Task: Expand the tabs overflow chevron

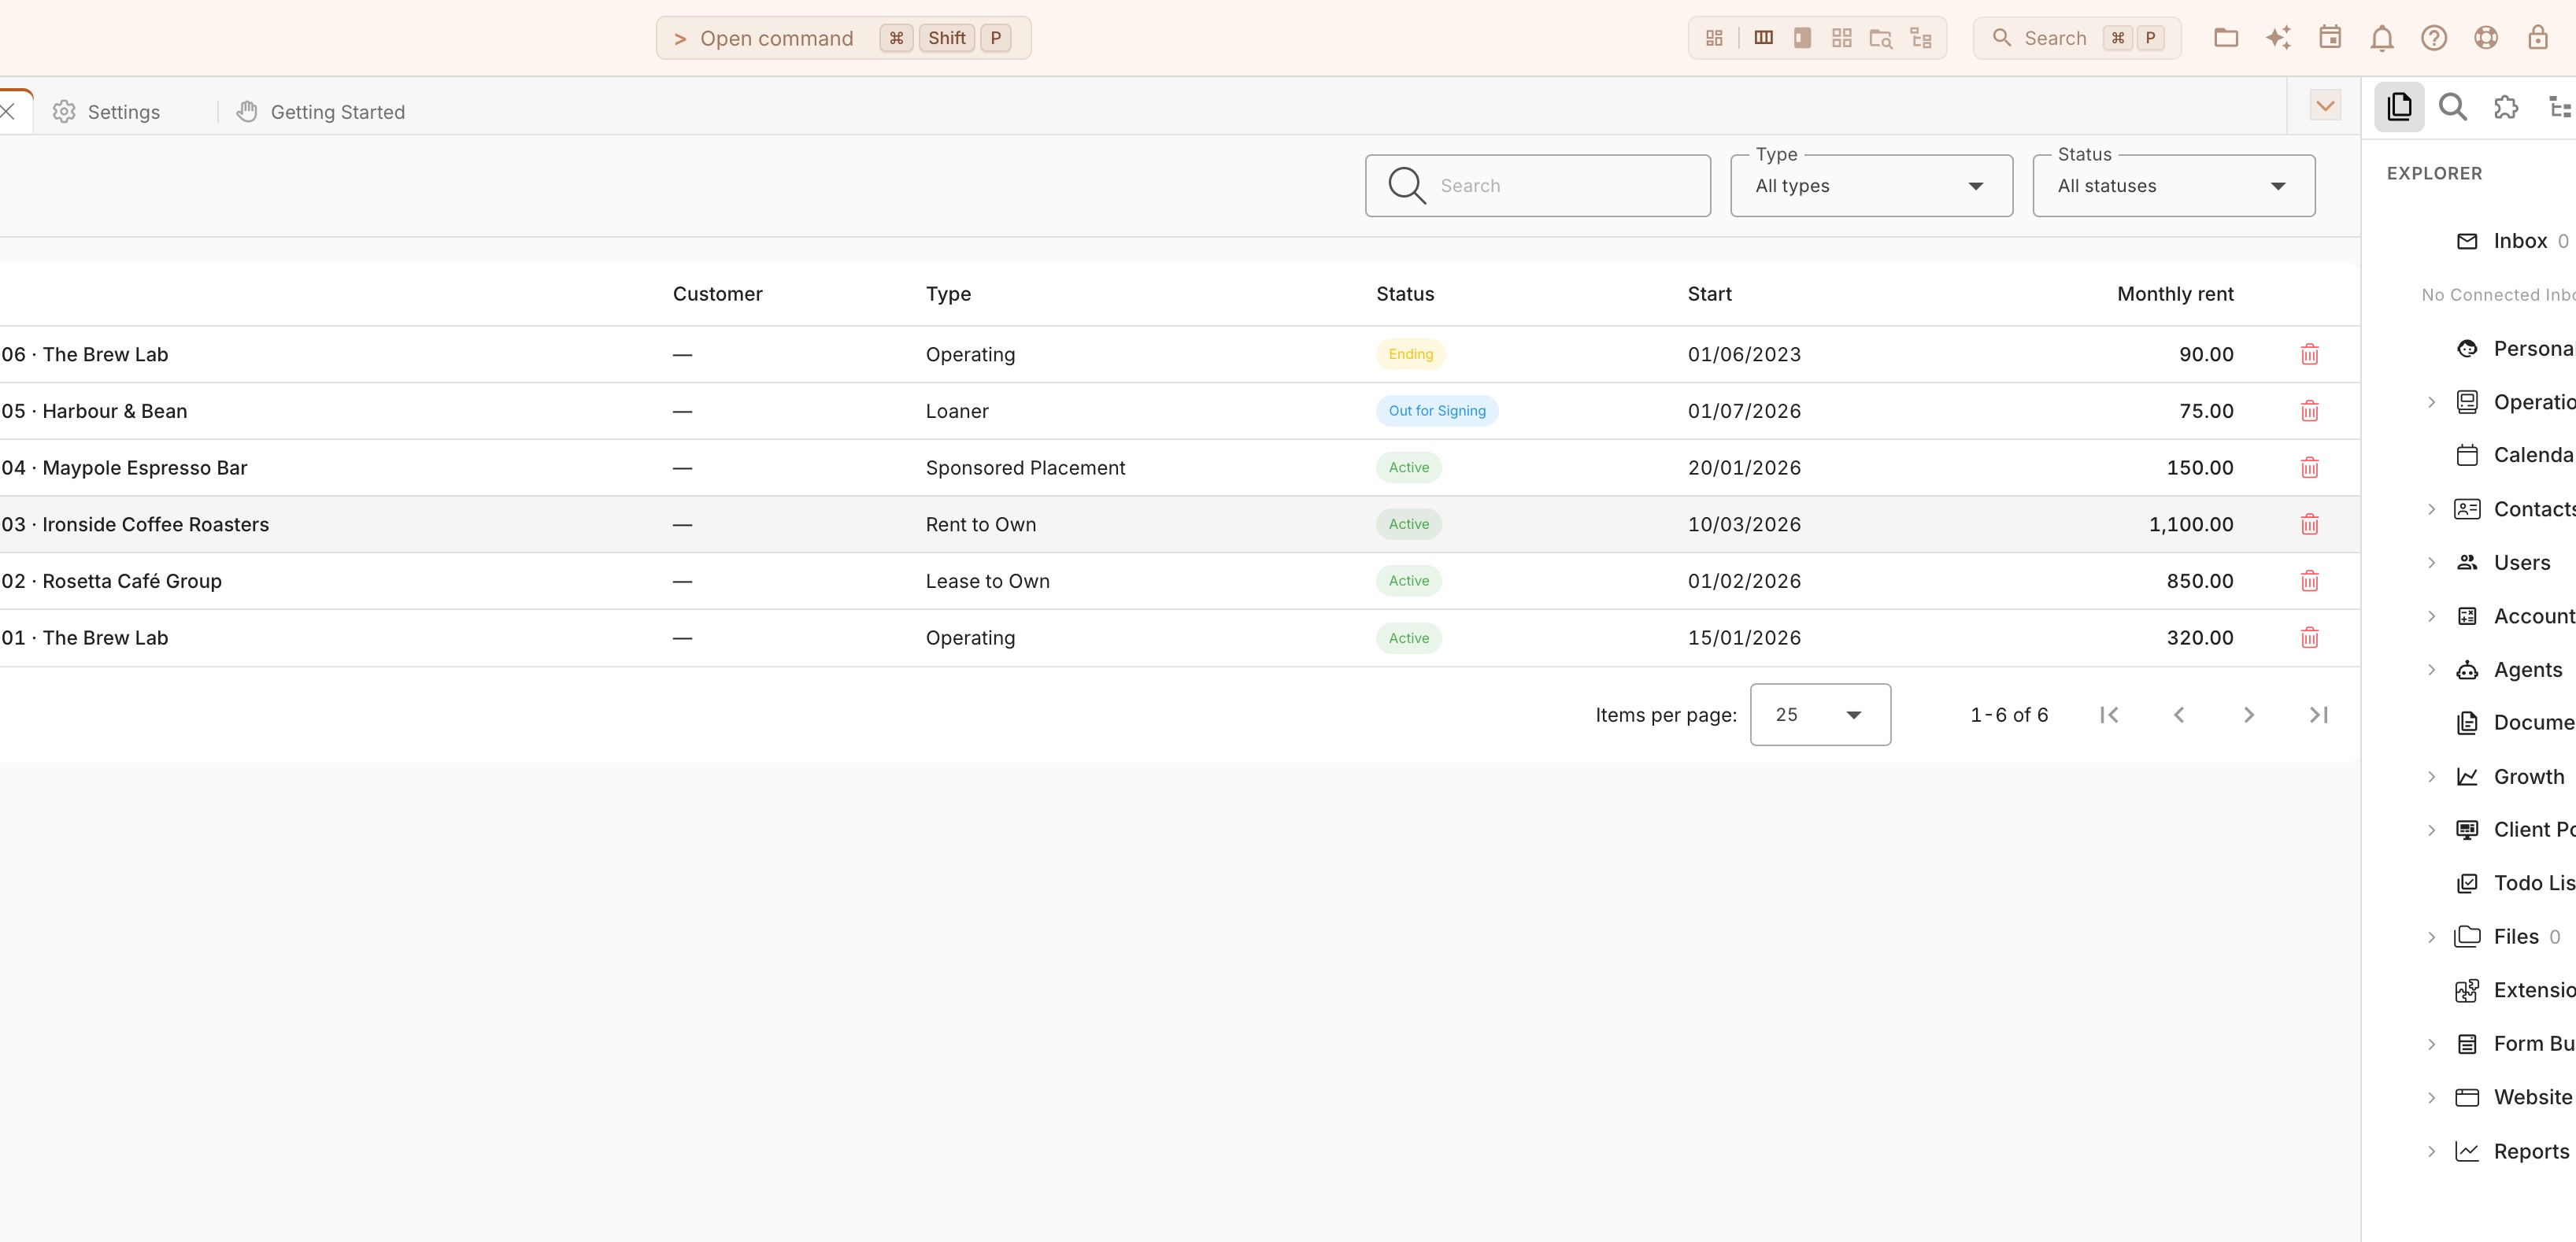Action: [2325, 106]
